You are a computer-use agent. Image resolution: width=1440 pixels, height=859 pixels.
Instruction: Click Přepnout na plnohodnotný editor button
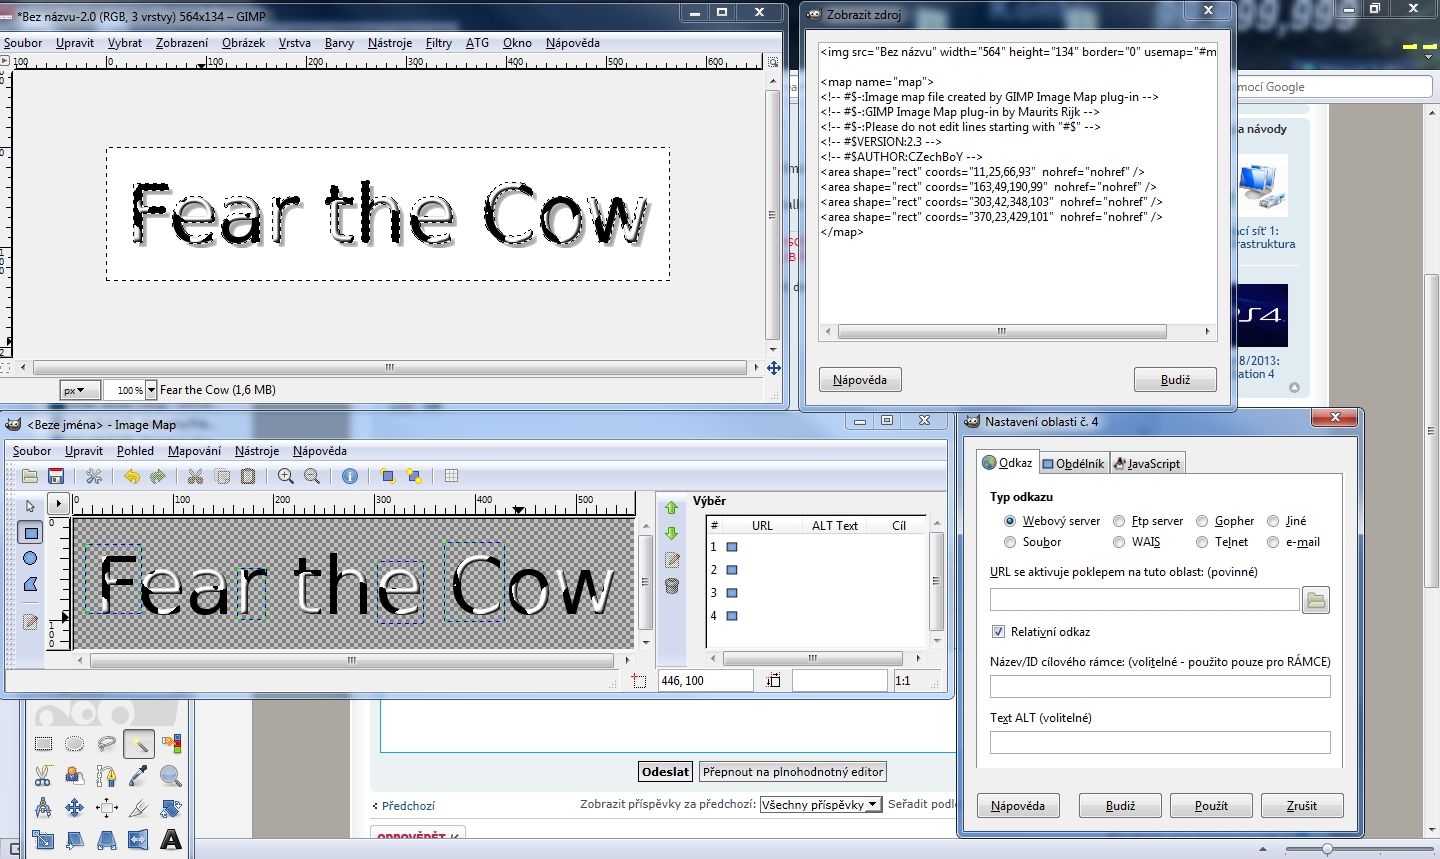793,772
